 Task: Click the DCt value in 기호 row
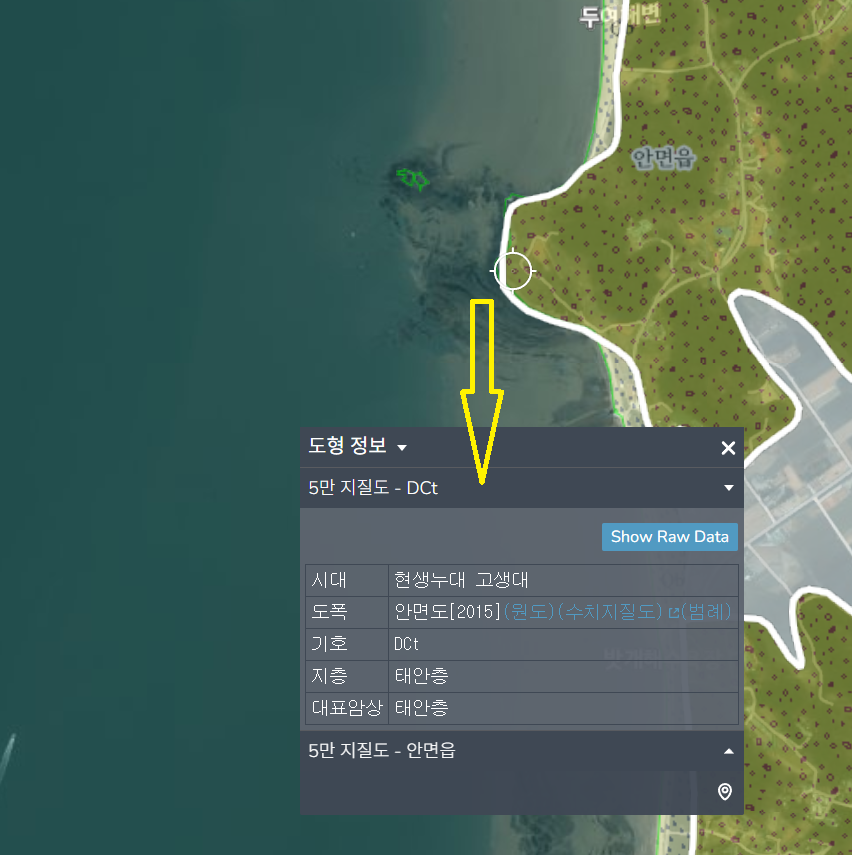(x=406, y=643)
